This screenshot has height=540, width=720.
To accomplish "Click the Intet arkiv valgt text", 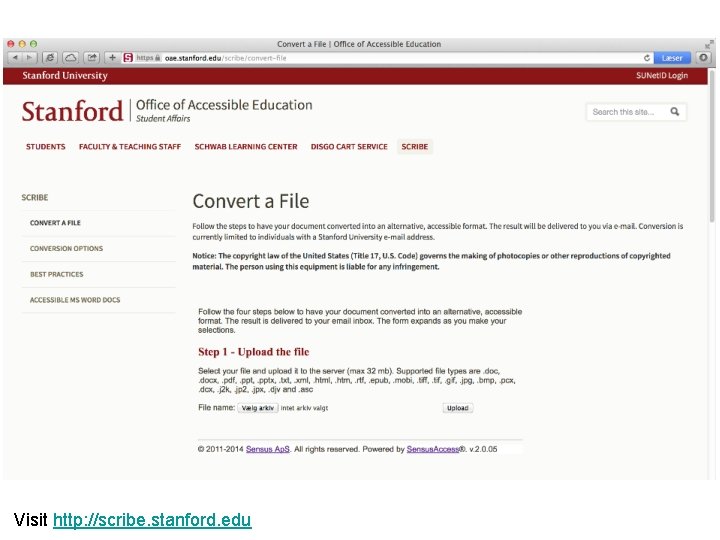I will (x=304, y=408).
